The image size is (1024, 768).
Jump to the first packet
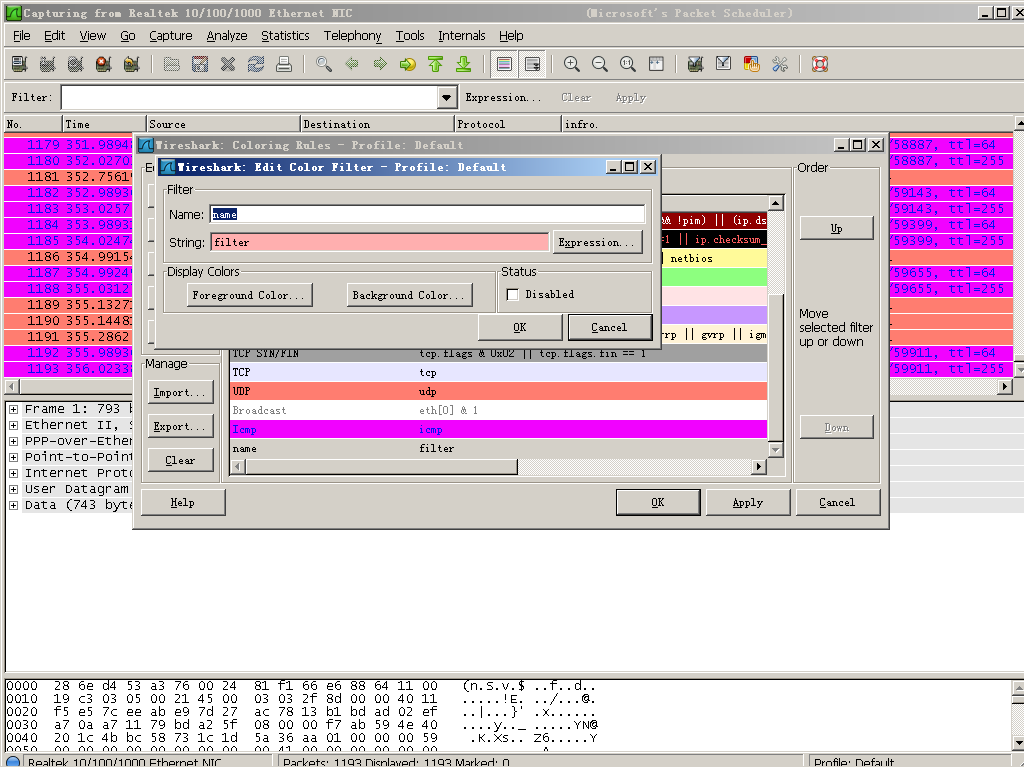click(436, 64)
